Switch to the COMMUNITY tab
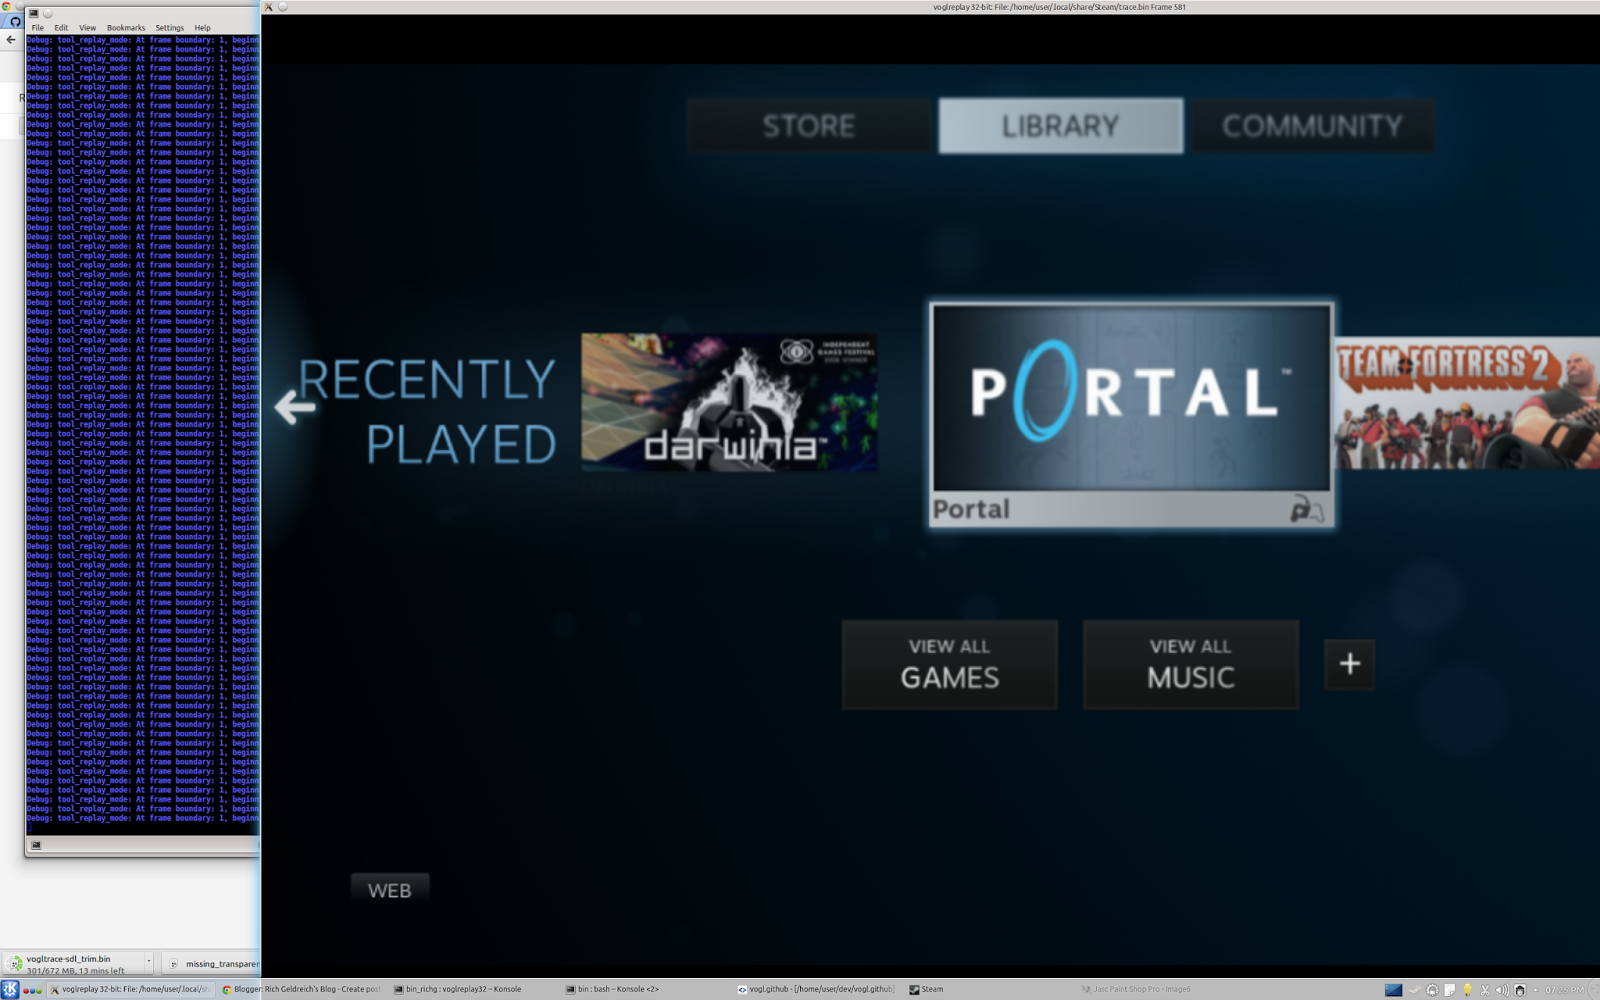This screenshot has height=1000, width=1600. coord(1312,126)
